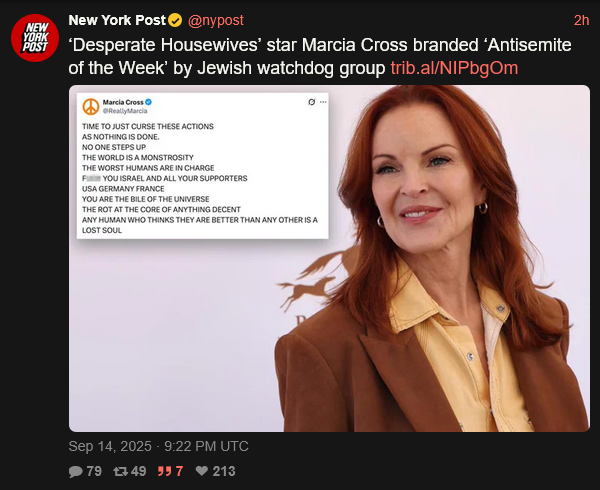600x490 pixels.
Task: Open the Sep 14, 2025 timestamp
Action: pyautogui.click(x=158, y=446)
